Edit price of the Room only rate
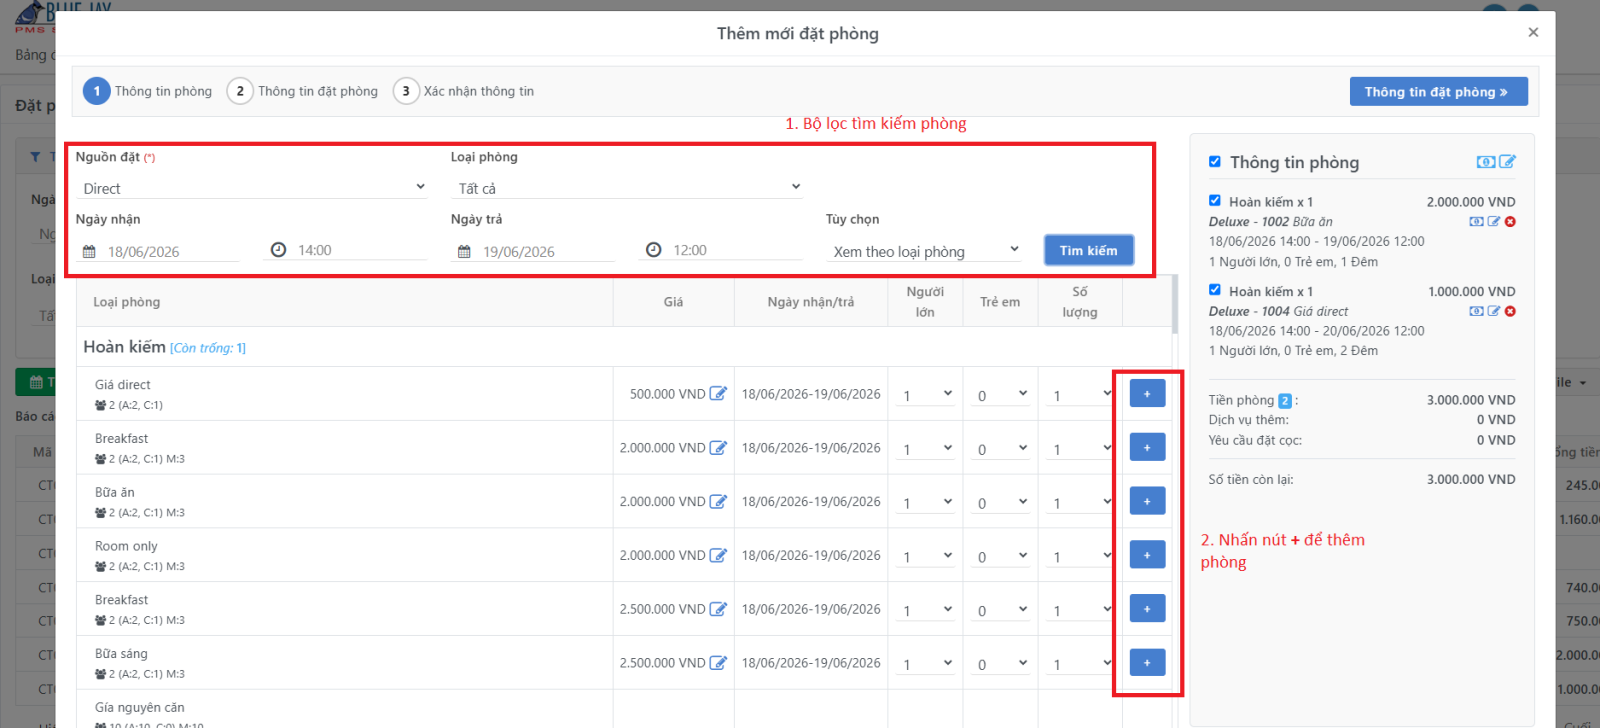Viewport: 1600px width, 728px height. point(718,555)
